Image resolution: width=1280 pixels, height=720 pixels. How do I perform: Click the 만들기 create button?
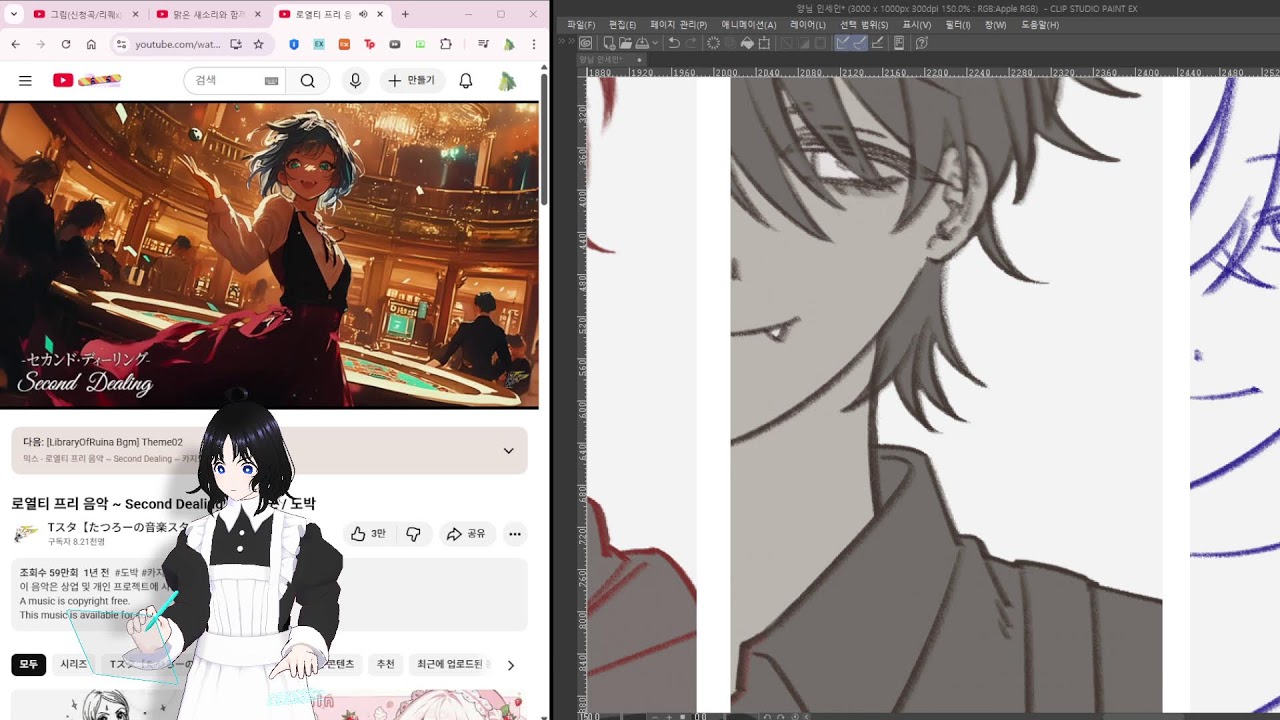[412, 80]
